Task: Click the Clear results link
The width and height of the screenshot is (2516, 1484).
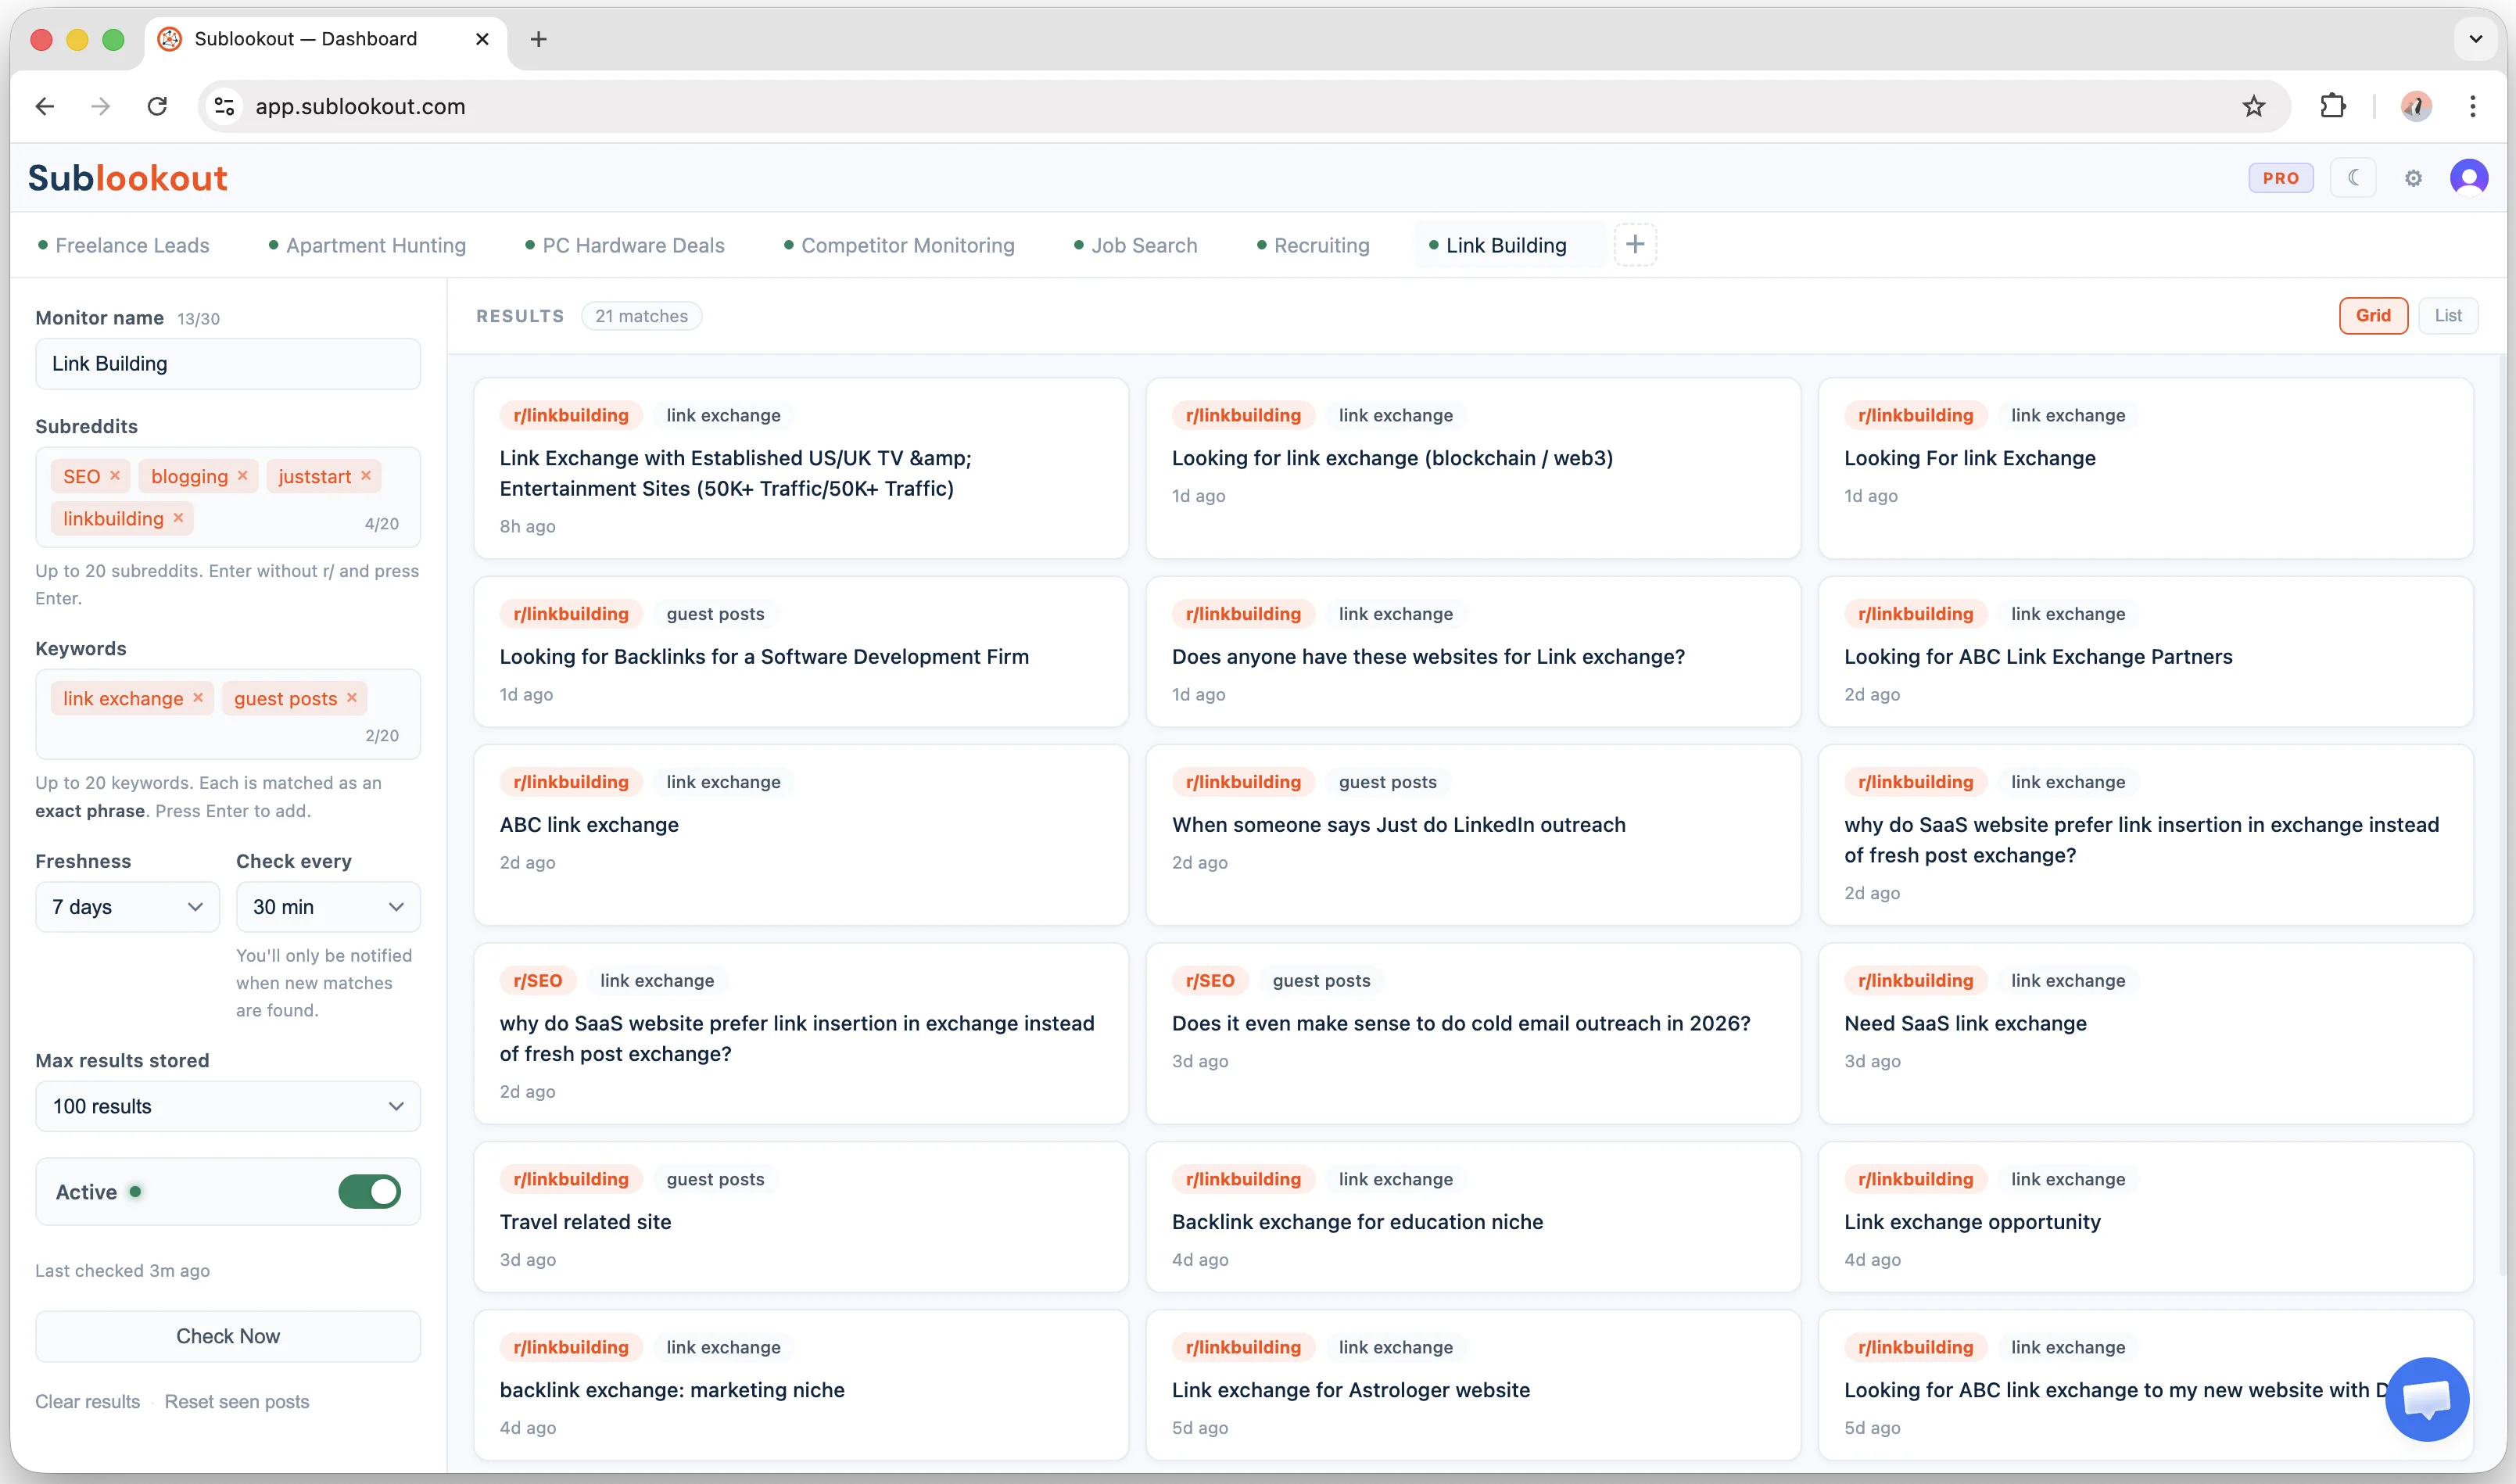Action: tap(88, 1401)
